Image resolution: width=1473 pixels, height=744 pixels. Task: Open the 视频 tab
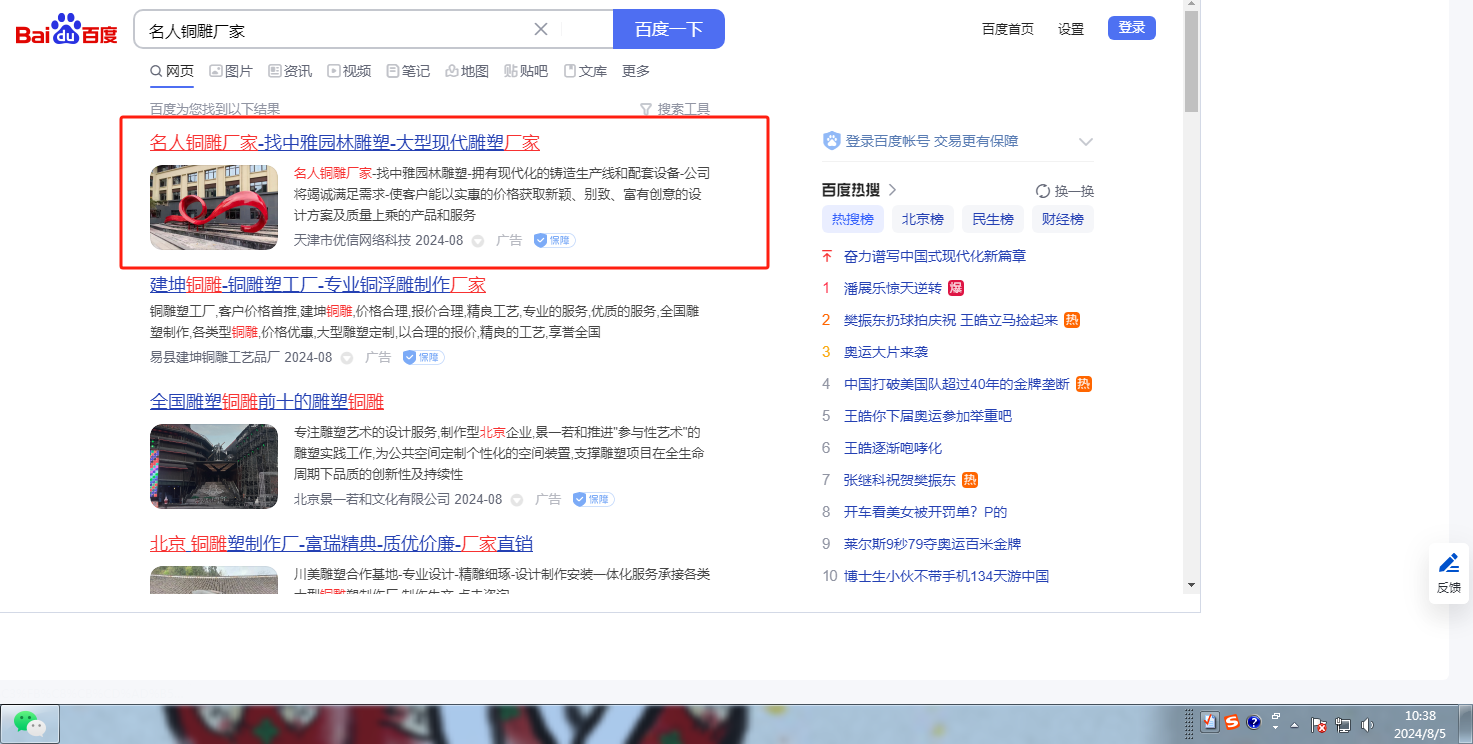[349, 71]
